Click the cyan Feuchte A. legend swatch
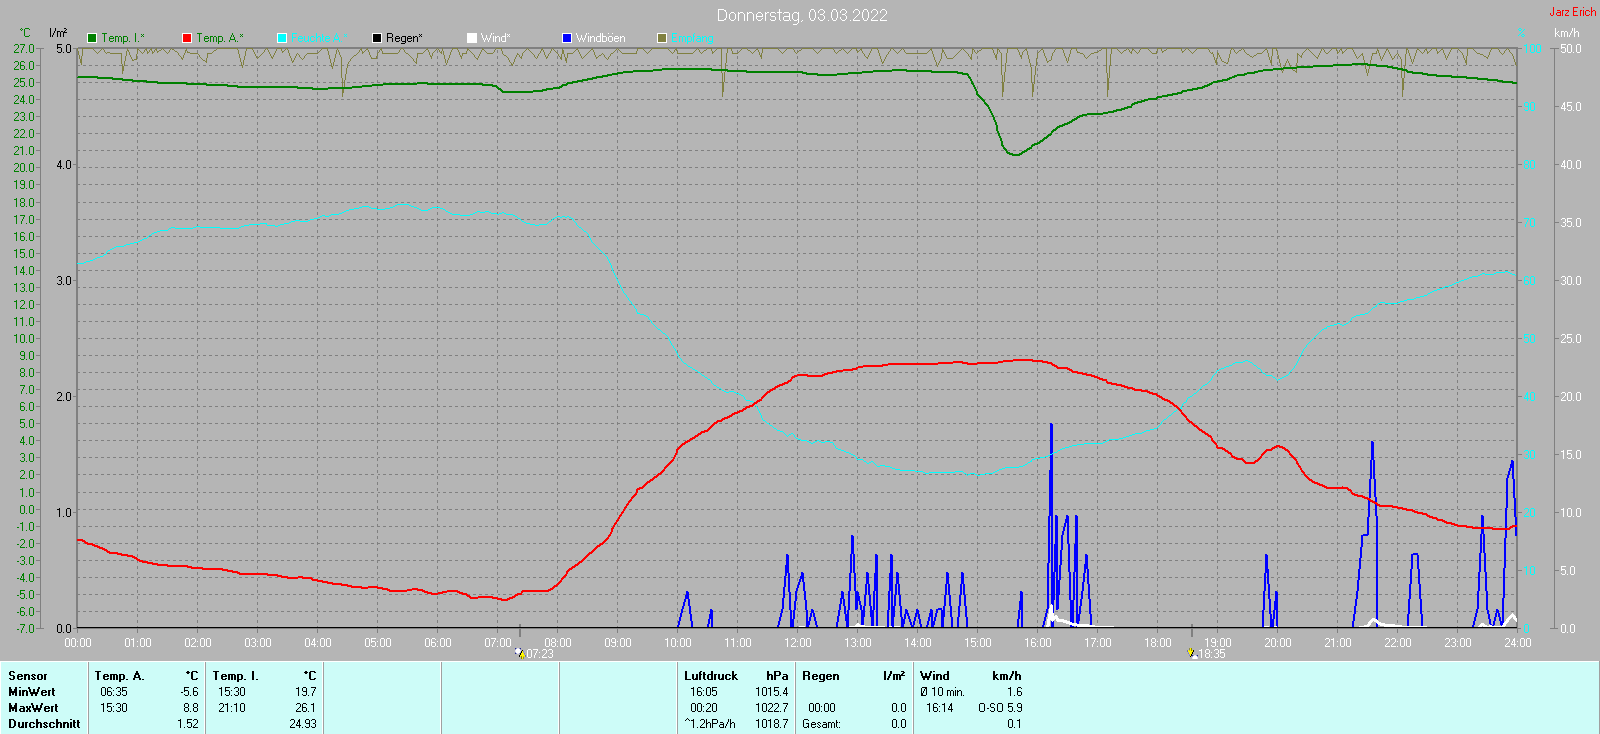Image resolution: width=1600 pixels, height=734 pixels. 282,38
